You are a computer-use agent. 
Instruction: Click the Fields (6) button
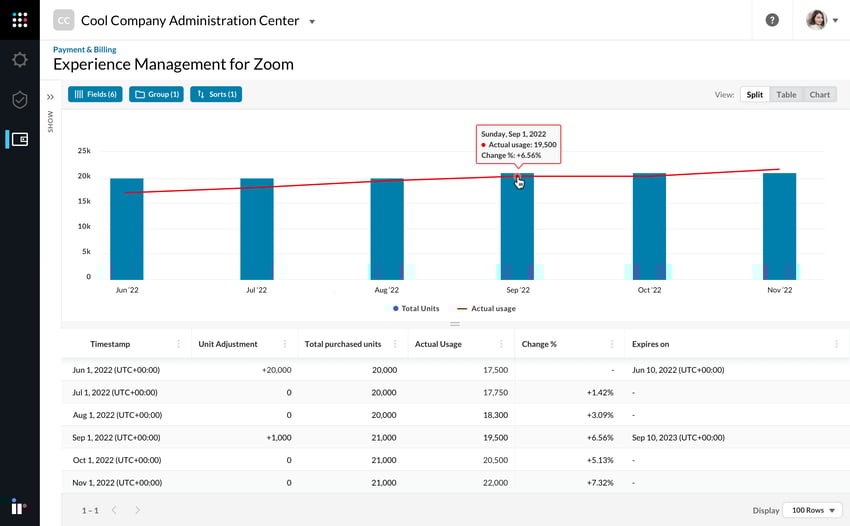(95, 94)
